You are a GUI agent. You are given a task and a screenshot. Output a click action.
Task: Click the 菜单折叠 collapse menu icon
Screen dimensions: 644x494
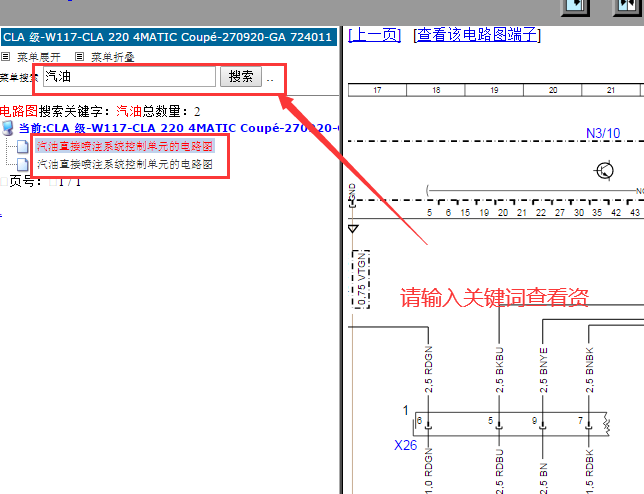click(x=80, y=57)
